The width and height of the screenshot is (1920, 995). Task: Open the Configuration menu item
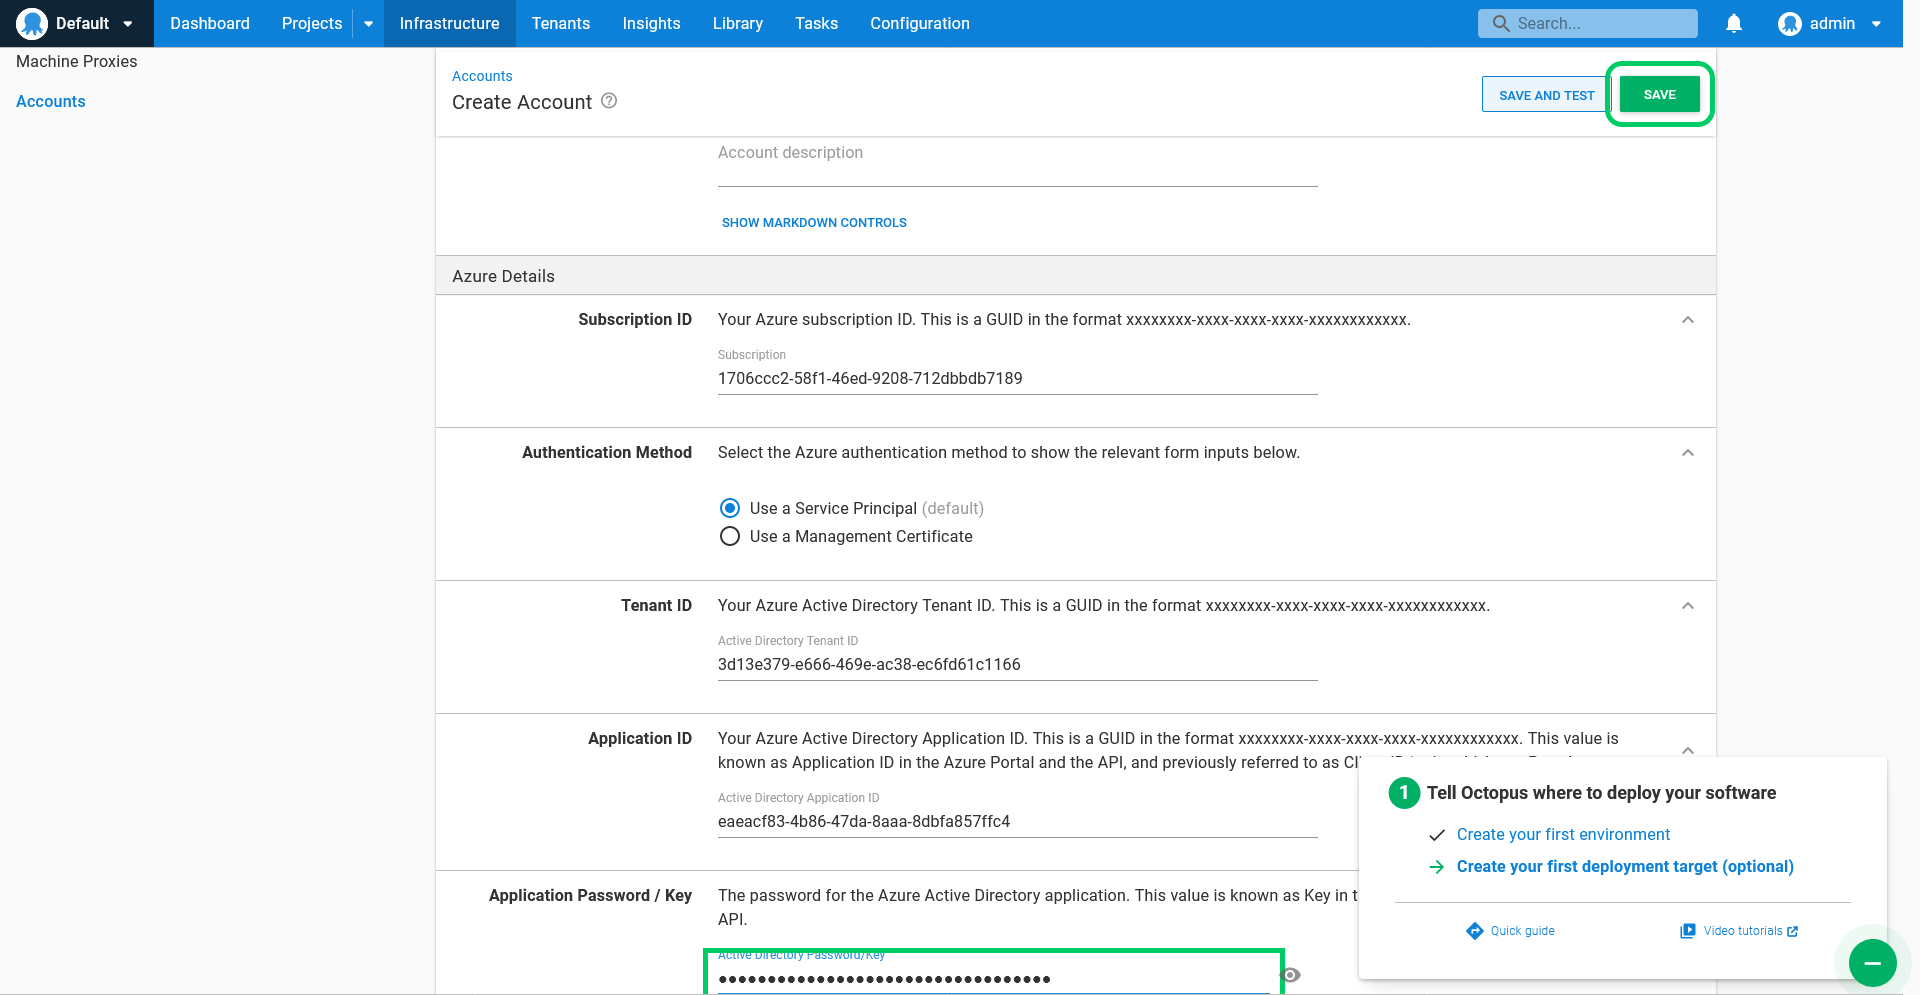[x=920, y=23]
